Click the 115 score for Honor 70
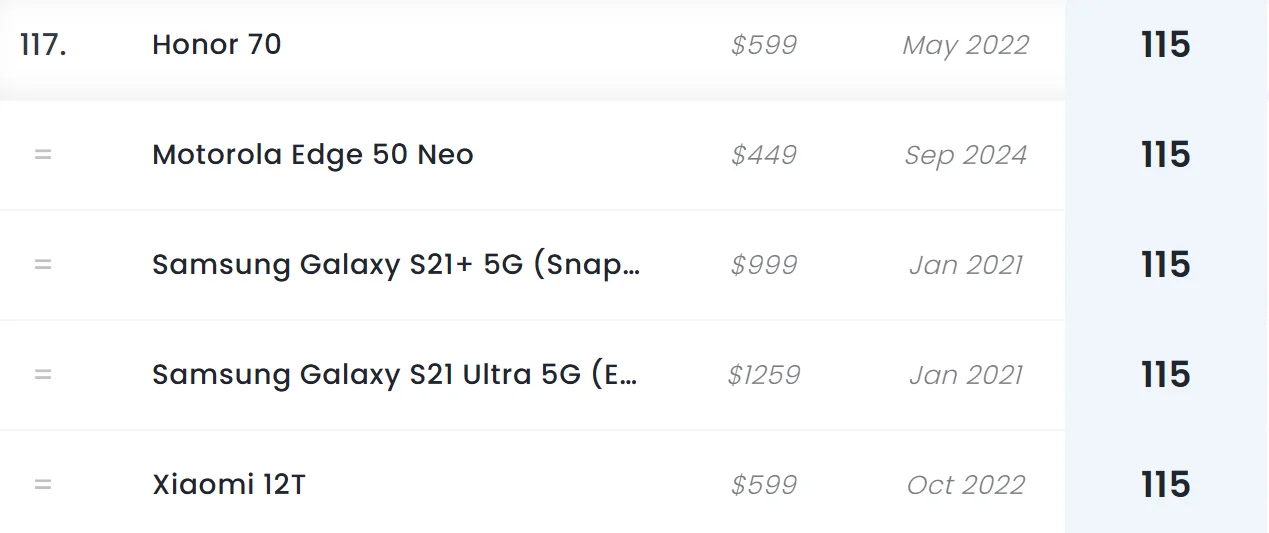The width and height of the screenshot is (1269, 533). [1165, 45]
